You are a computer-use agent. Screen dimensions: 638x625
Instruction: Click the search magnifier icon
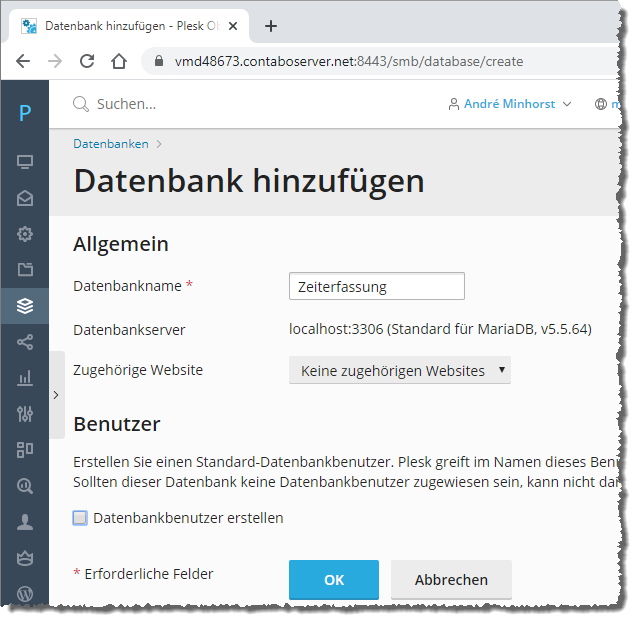(81, 104)
